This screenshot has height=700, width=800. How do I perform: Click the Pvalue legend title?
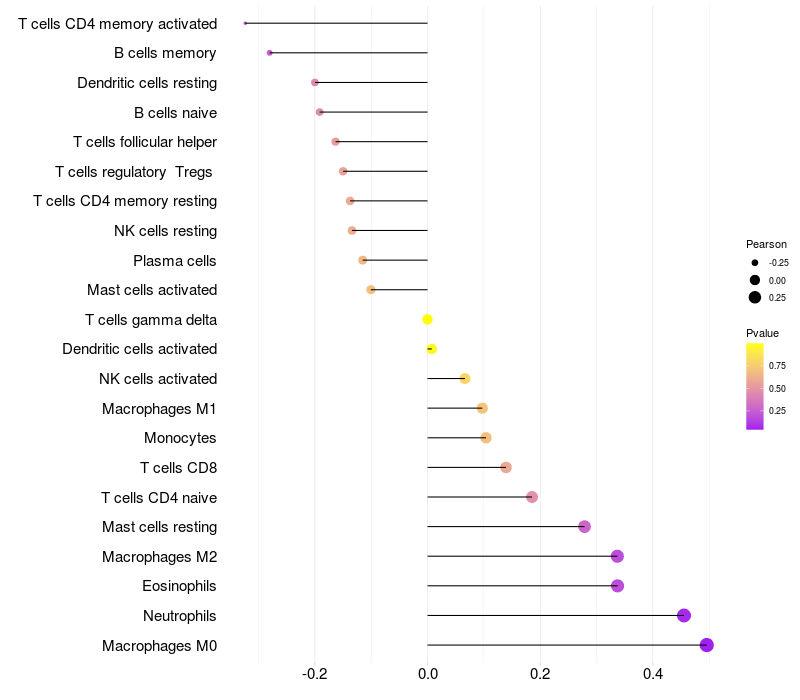762,333
